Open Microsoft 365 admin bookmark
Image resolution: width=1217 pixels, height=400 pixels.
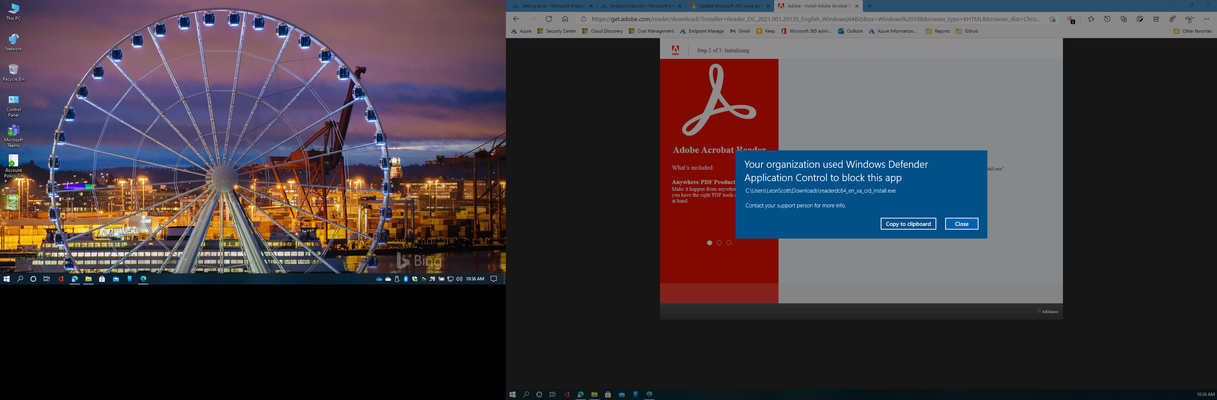click(x=806, y=31)
